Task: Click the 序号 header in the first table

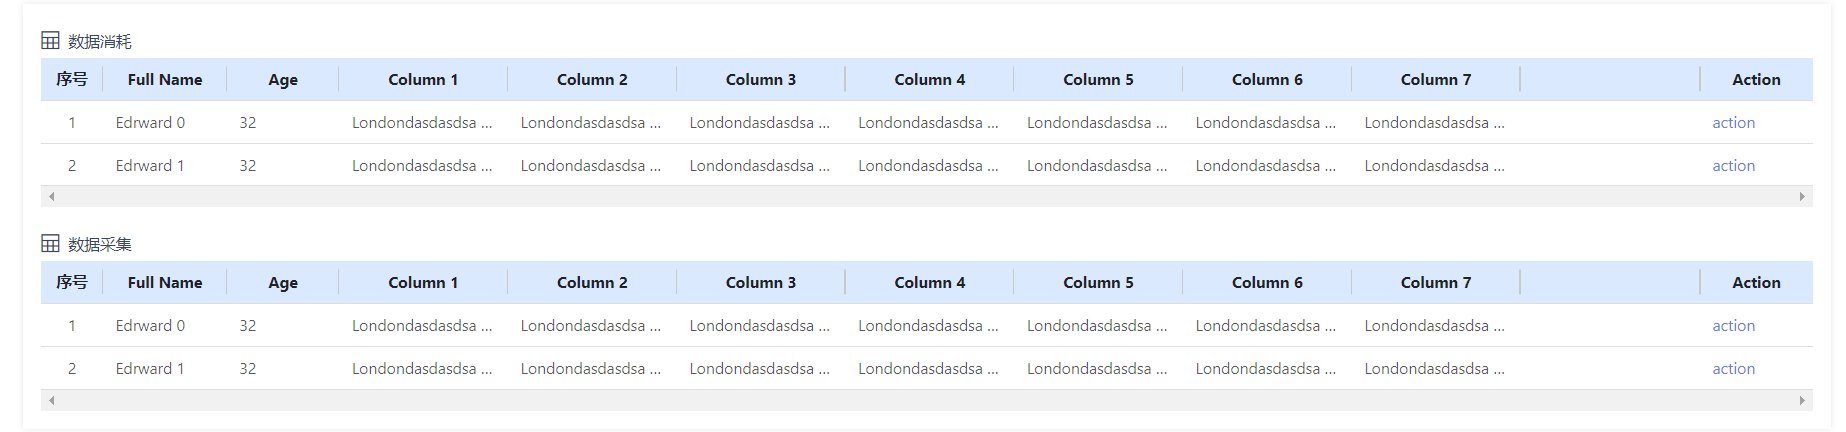Action: tap(72, 80)
